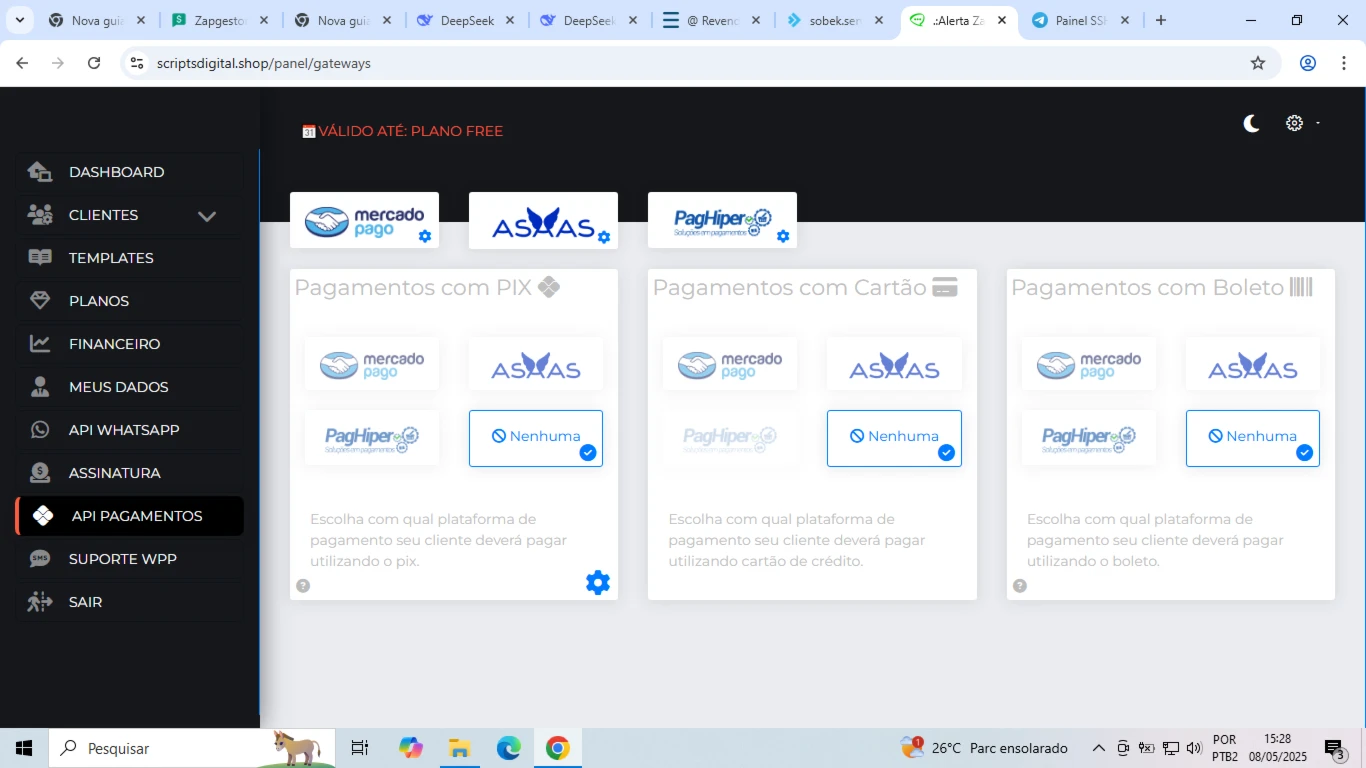Click the blue gear in PIX card
The image size is (1366, 768).
598,582
